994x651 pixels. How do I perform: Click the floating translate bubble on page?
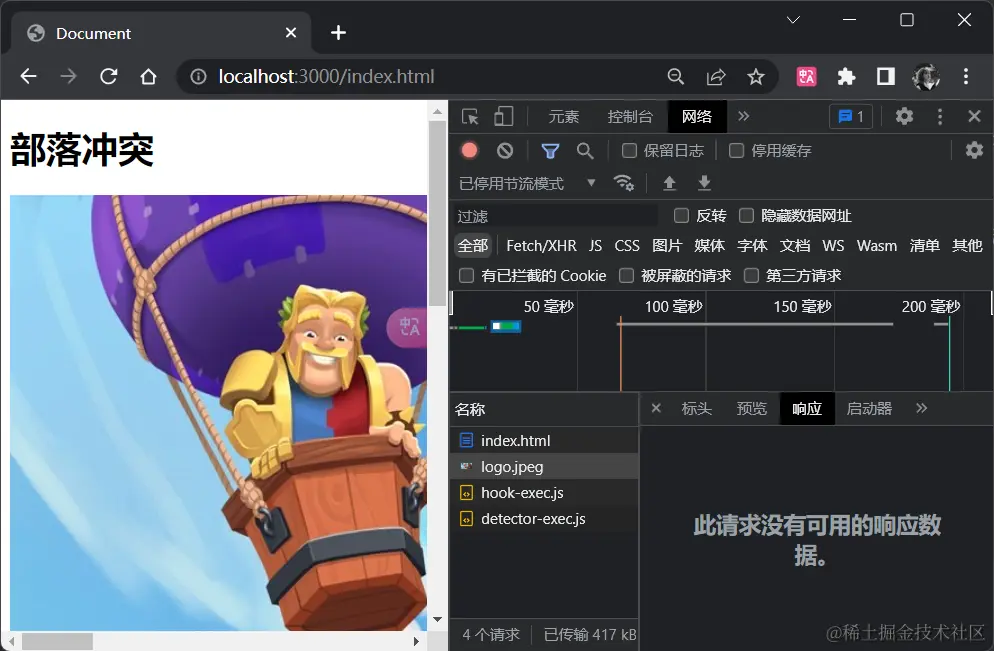[x=407, y=327]
